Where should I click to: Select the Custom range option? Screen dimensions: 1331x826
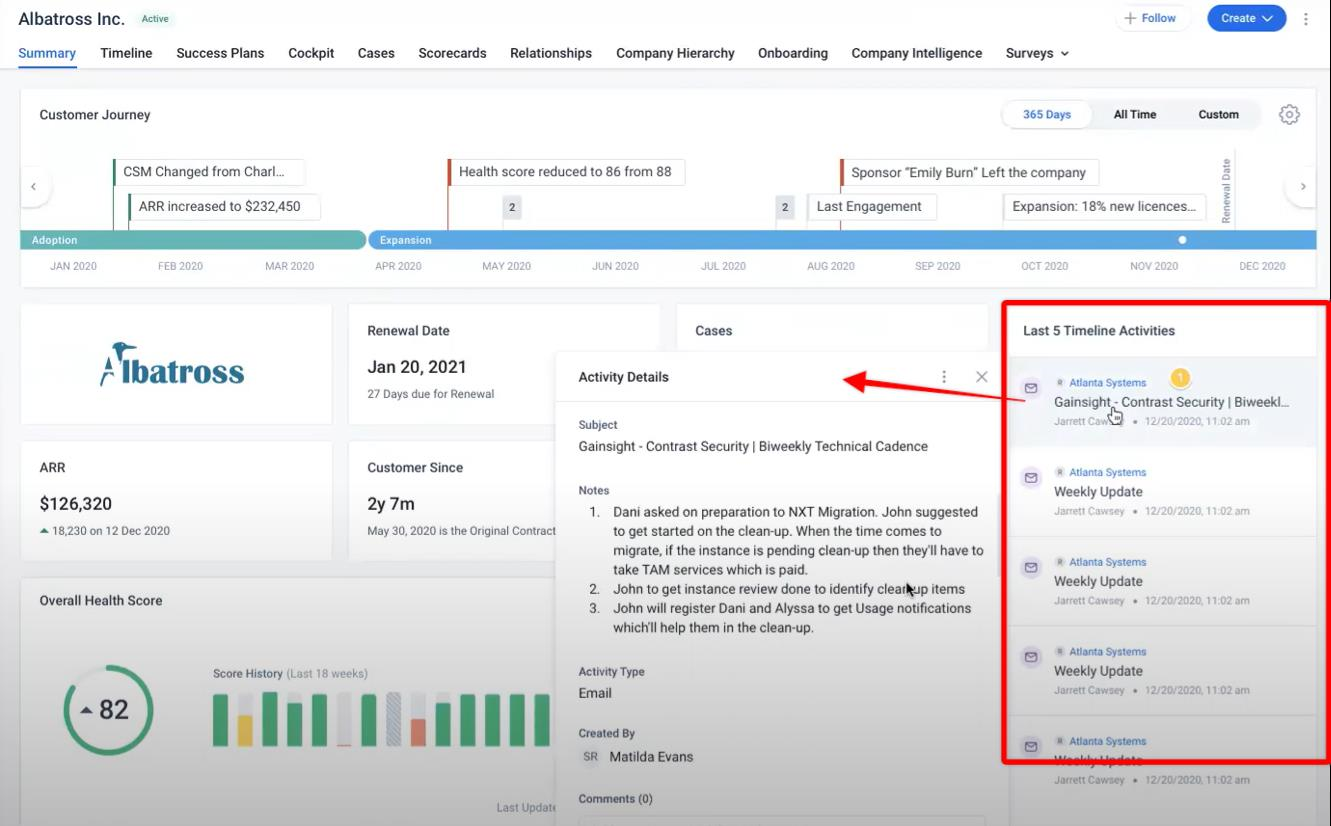1218,114
